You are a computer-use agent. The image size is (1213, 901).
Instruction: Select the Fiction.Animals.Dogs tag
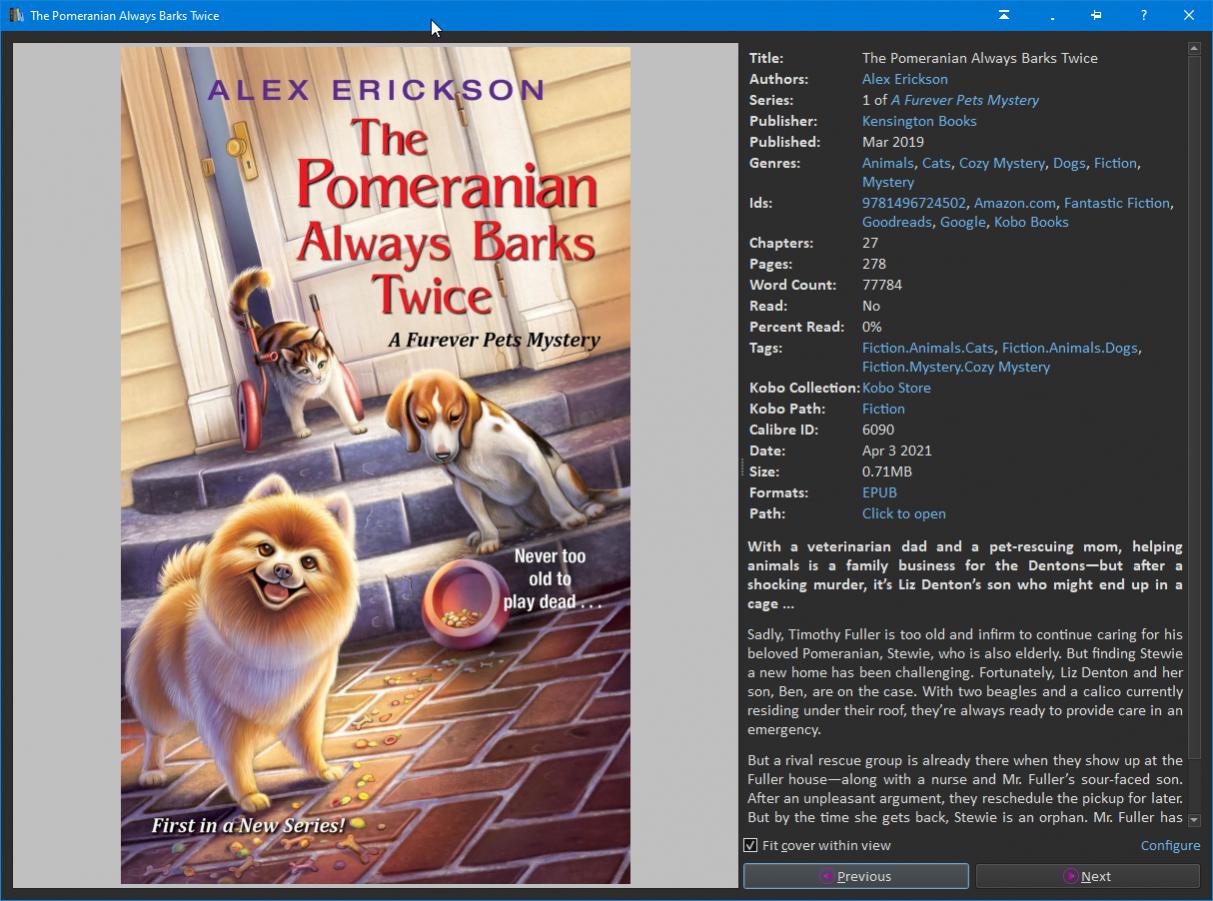point(1069,348)
